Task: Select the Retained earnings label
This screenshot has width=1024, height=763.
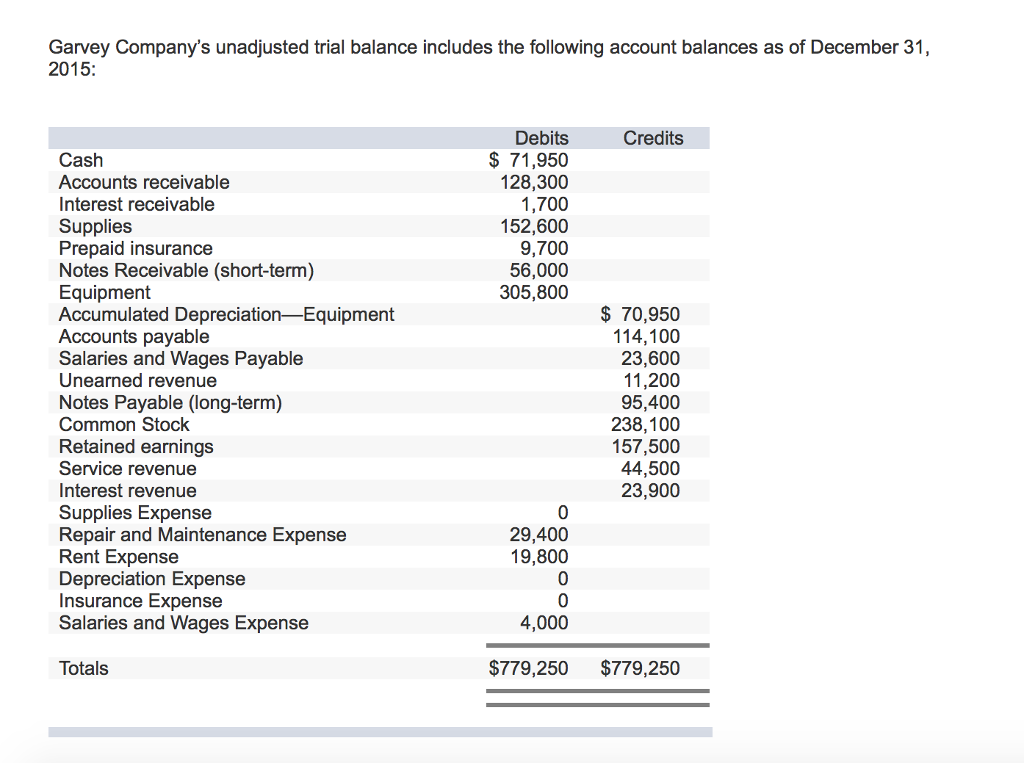Action: tap(136, 447)
